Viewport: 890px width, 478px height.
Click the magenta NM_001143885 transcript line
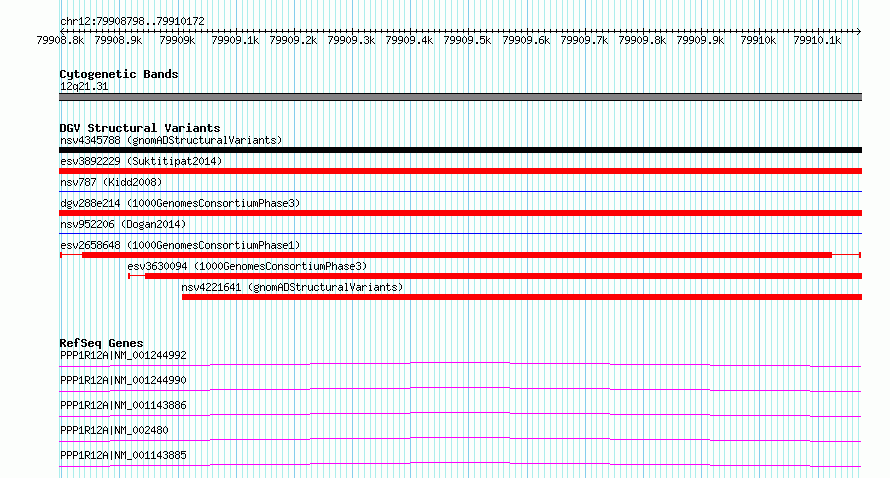(460, 464)
